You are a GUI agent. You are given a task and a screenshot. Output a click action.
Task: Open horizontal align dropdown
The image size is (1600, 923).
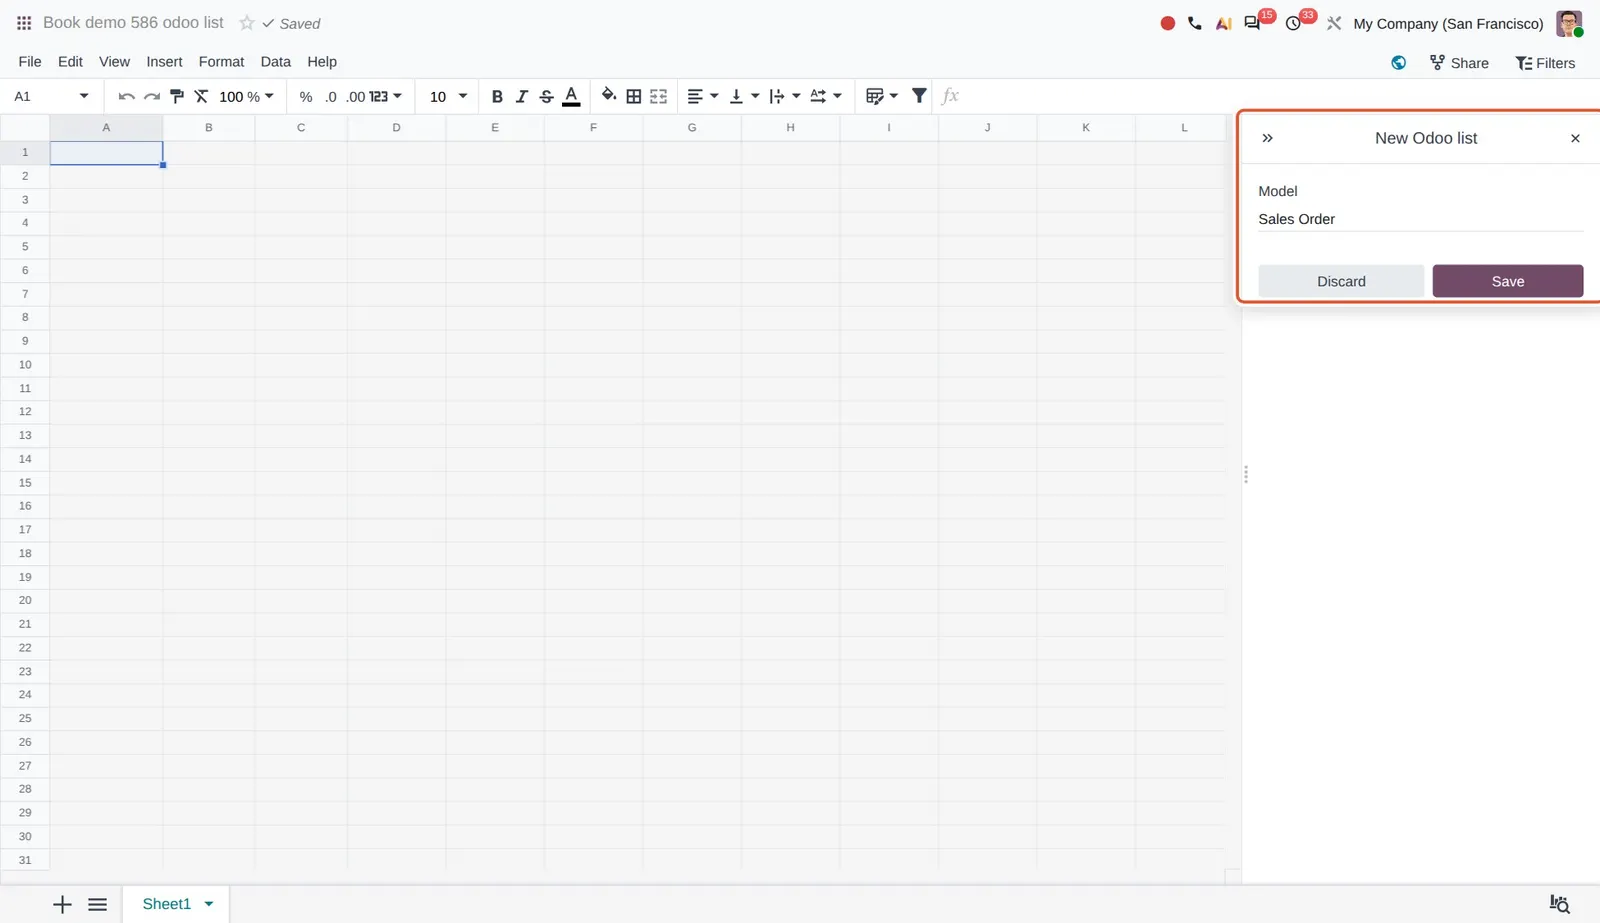(703, 97)
